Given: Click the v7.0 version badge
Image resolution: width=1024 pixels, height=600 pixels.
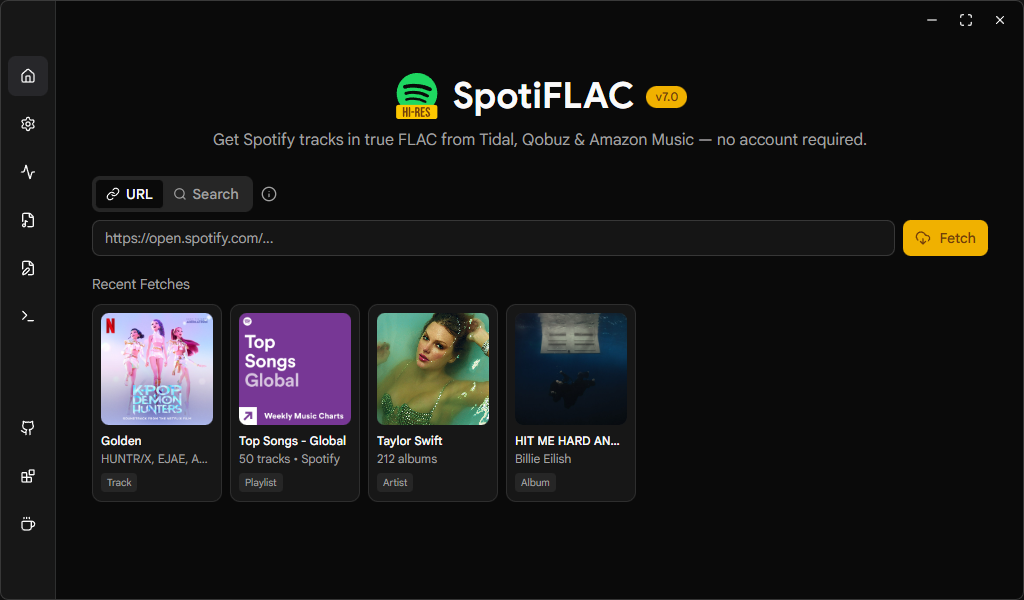Looking at the screenshot, I should (x=666, y=97).
